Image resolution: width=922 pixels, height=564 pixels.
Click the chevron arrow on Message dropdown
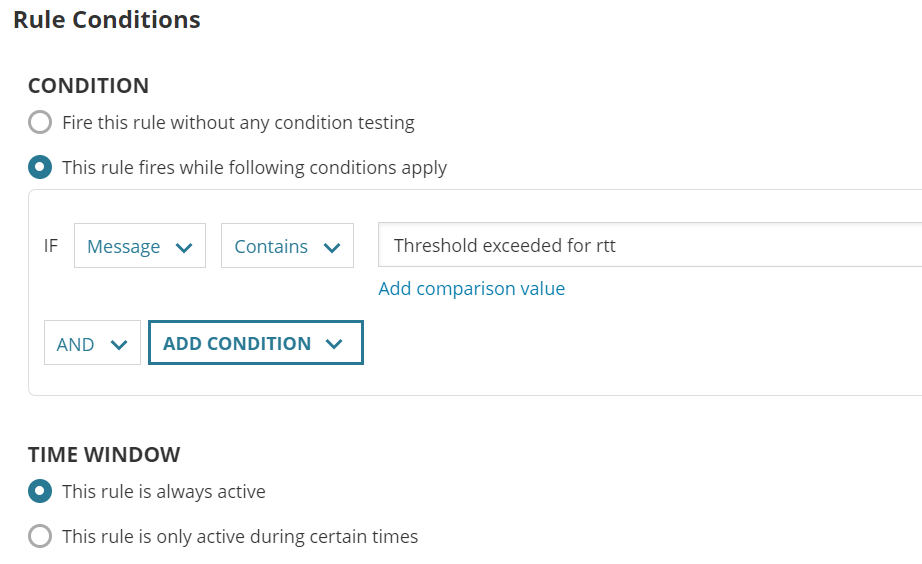click(x=184, y=248)
